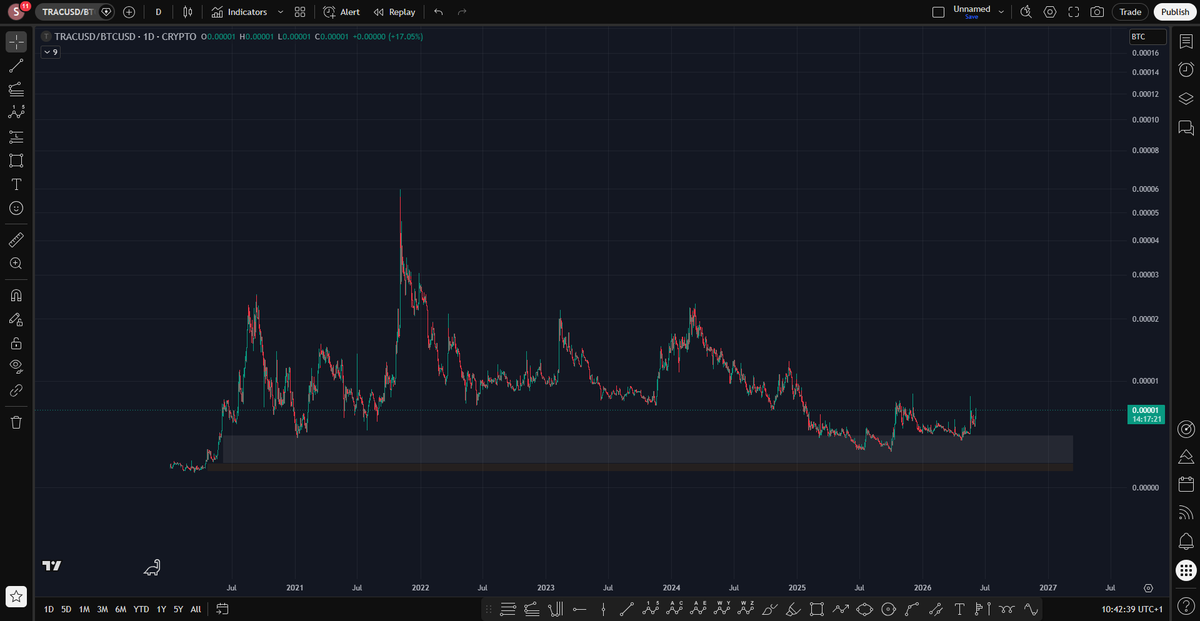The width and height of the screenshot is (1200, 621).
Task: Expand the collapsed 9 indicators legend
Action: point(50,52)
